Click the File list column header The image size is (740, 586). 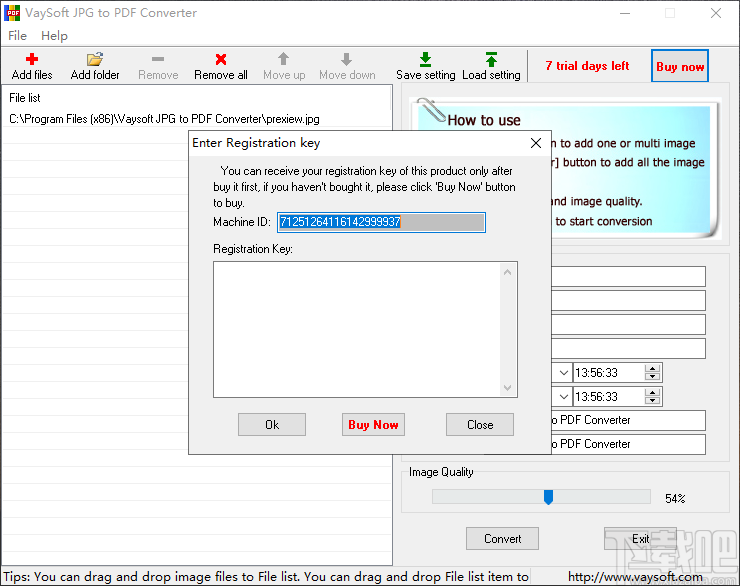pyautogui.click(x=196, y=98)
